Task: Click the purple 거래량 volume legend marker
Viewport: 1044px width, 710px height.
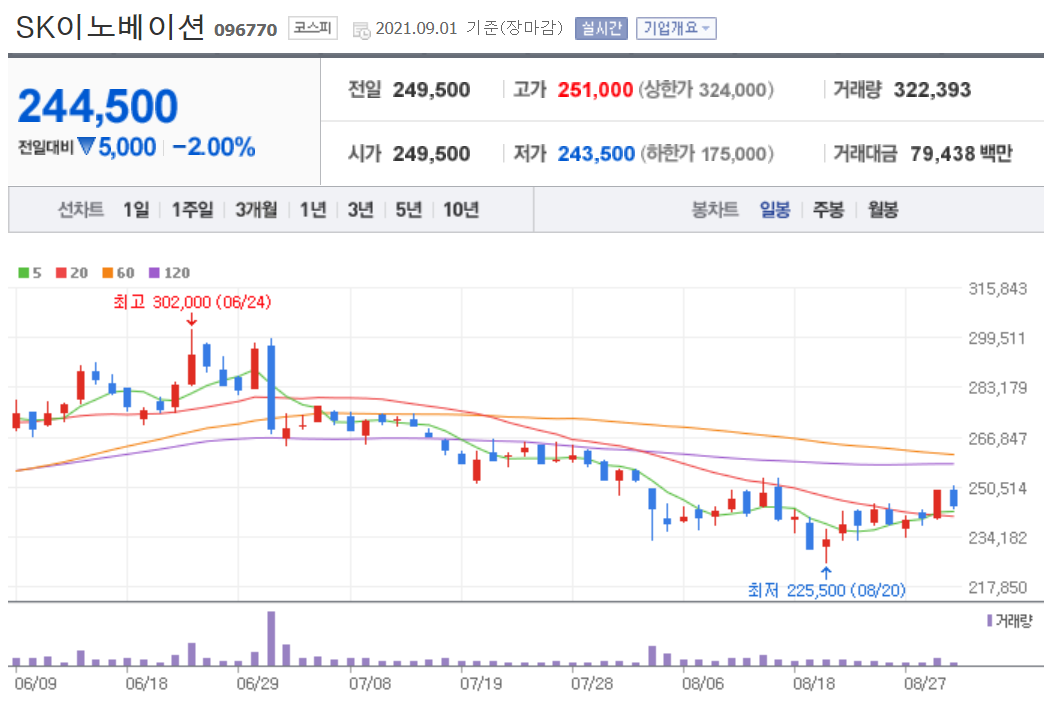Action: click(989, 621)
